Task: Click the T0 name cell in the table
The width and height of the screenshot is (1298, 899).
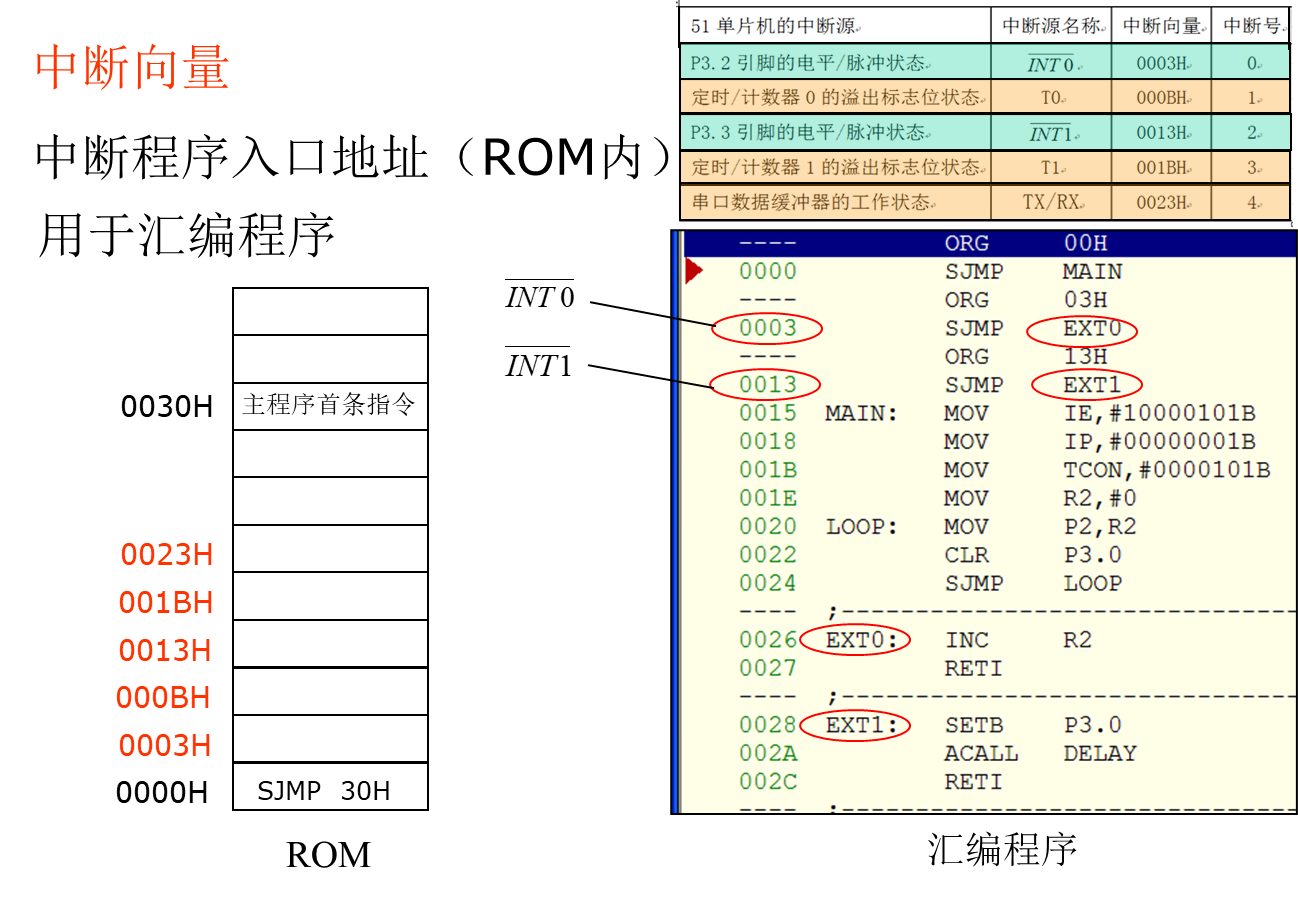Action: coord(1051,97)
